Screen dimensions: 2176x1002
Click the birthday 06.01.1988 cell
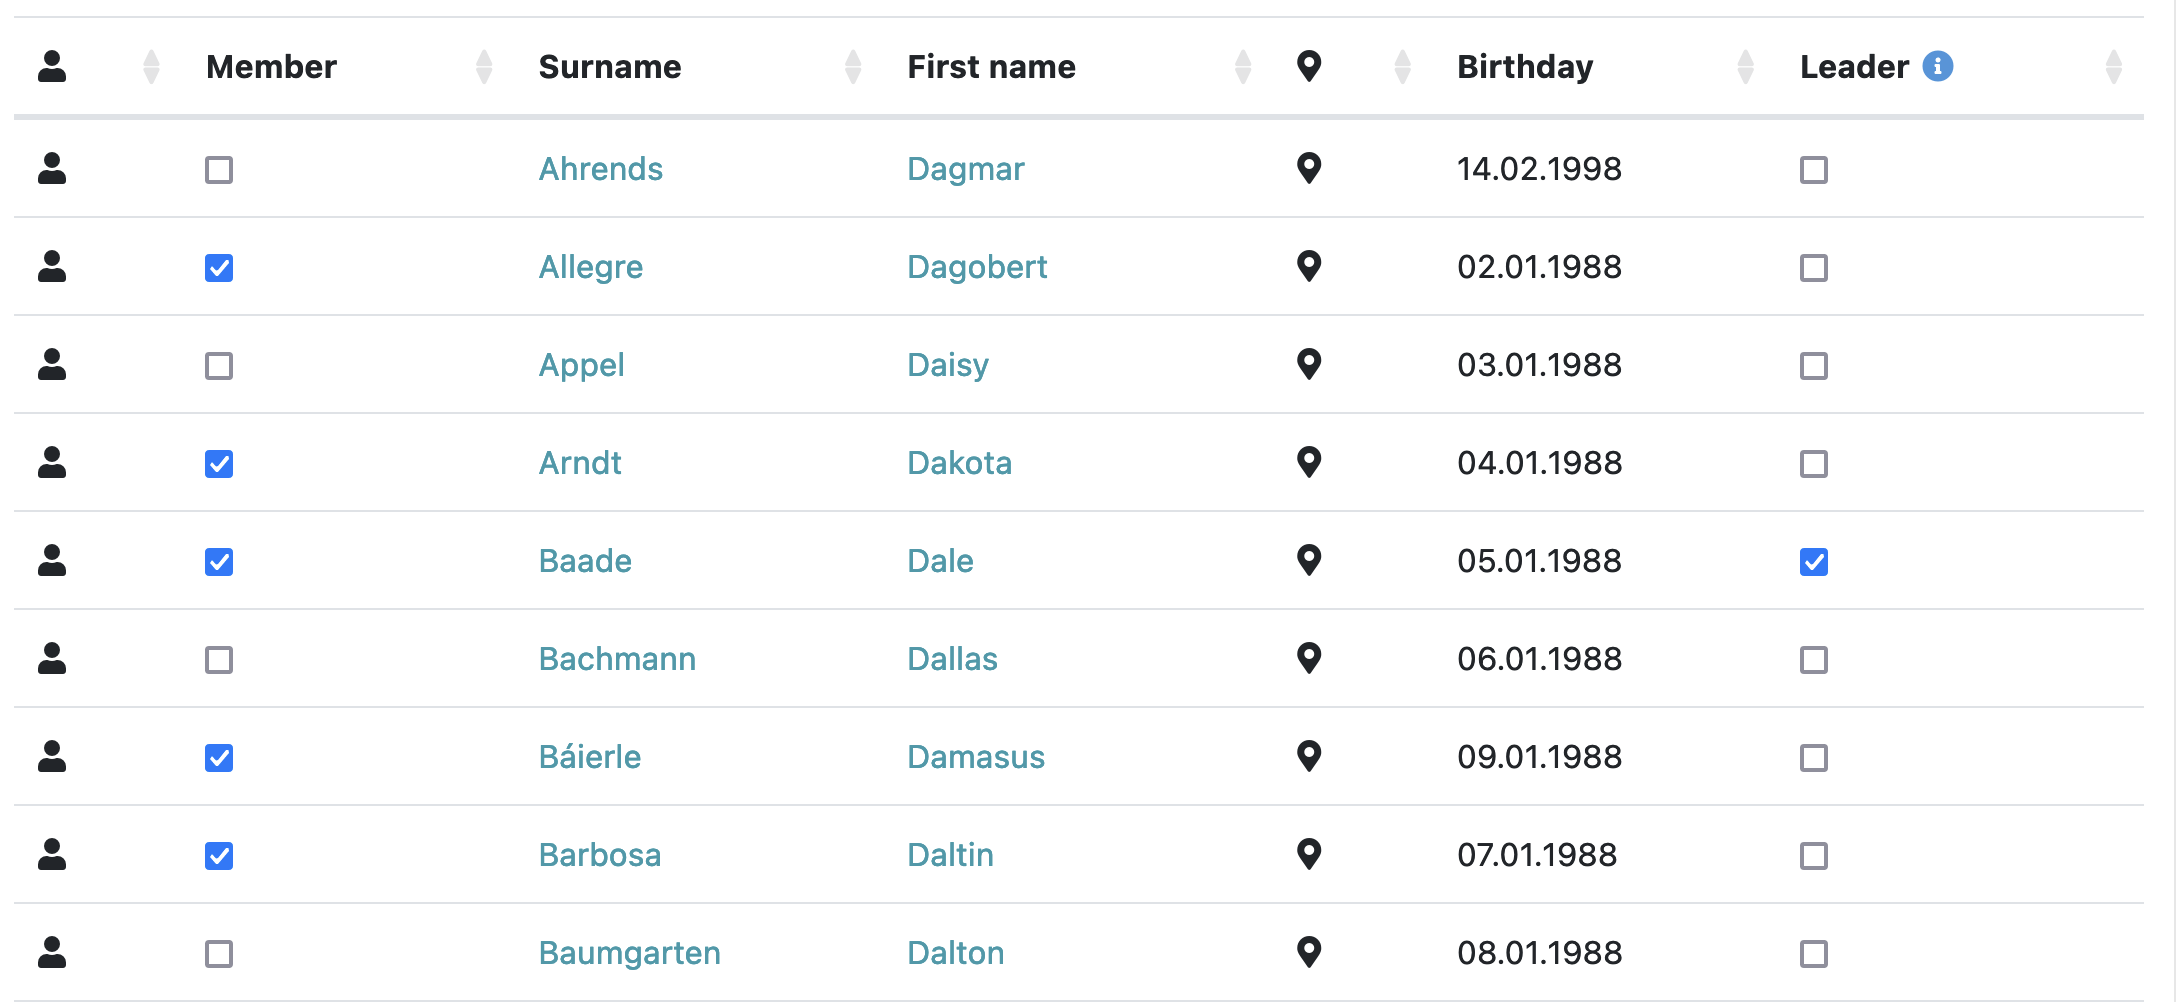[x=1539, y=659]
